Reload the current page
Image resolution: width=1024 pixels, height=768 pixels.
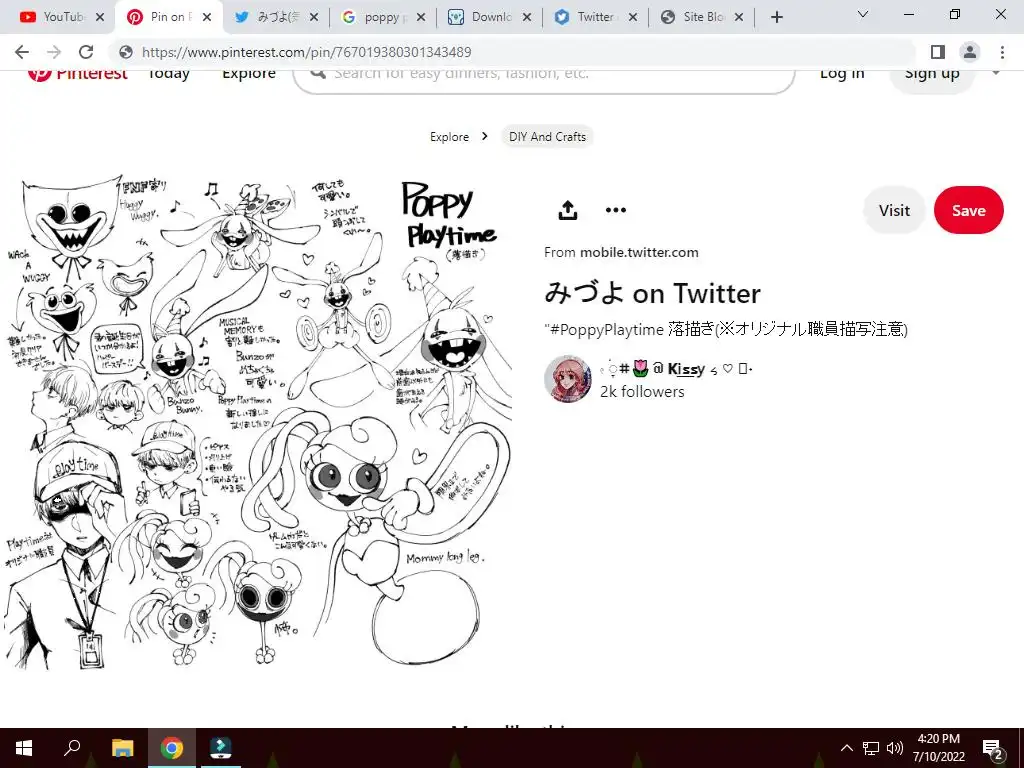coord(86,52)
